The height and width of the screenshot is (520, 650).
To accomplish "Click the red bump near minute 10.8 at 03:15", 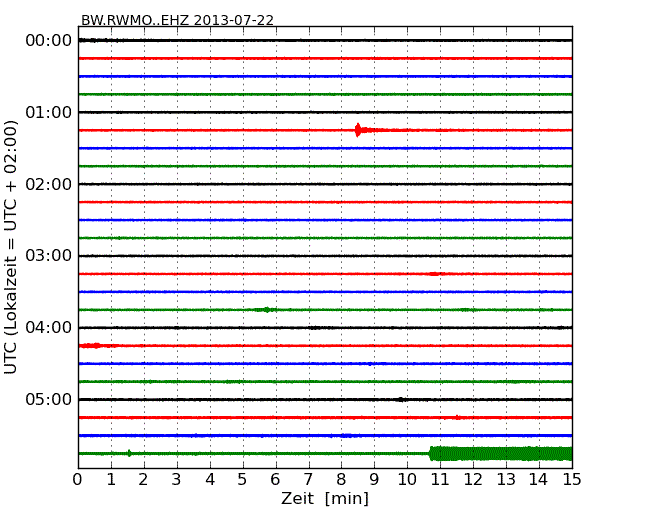I will coord(435,274).
